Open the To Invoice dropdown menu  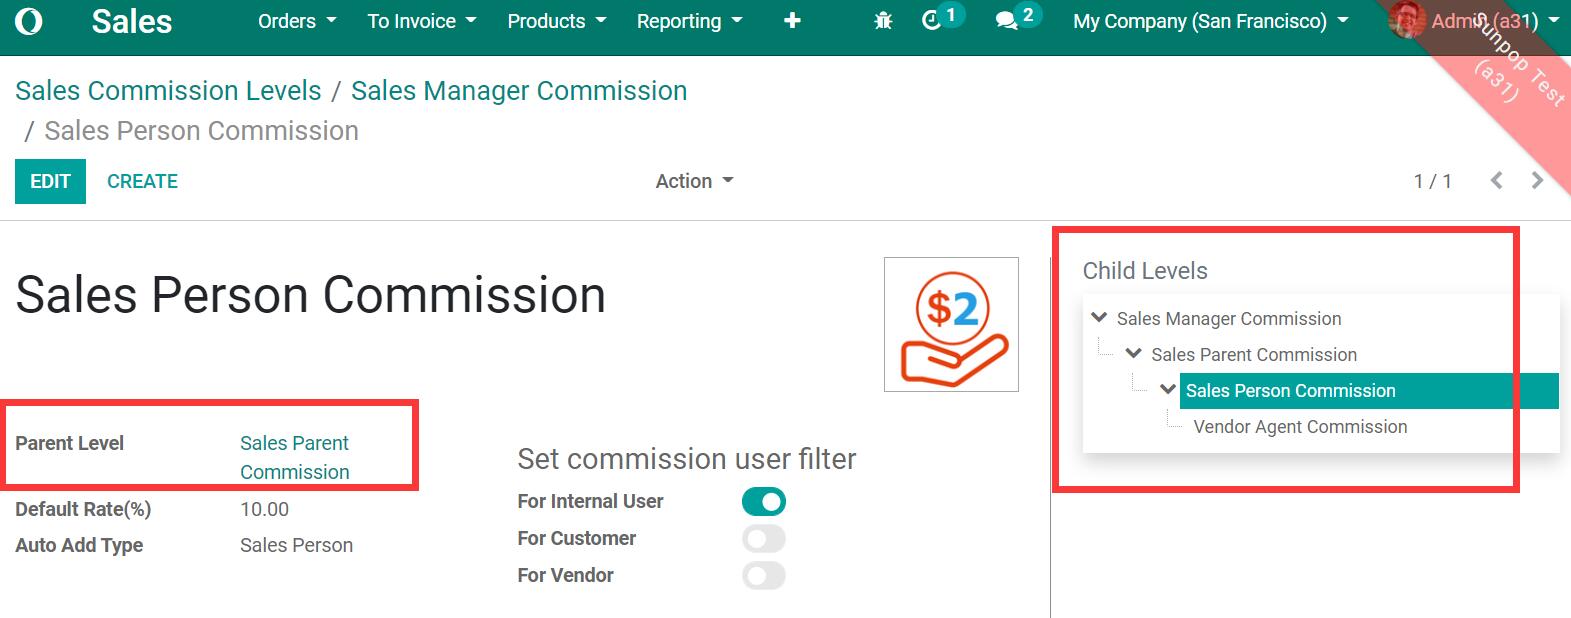tap(422, 21)
